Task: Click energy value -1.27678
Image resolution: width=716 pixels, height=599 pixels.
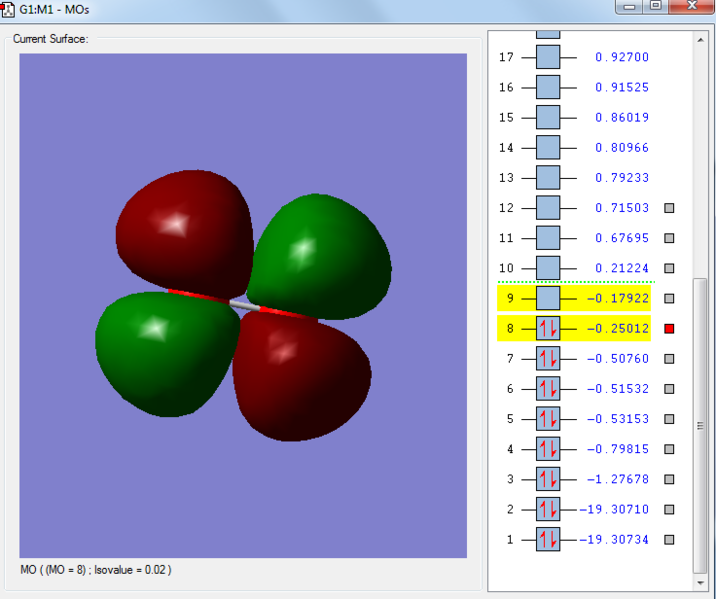Action: pyautogui.click(x=618, y=479)
